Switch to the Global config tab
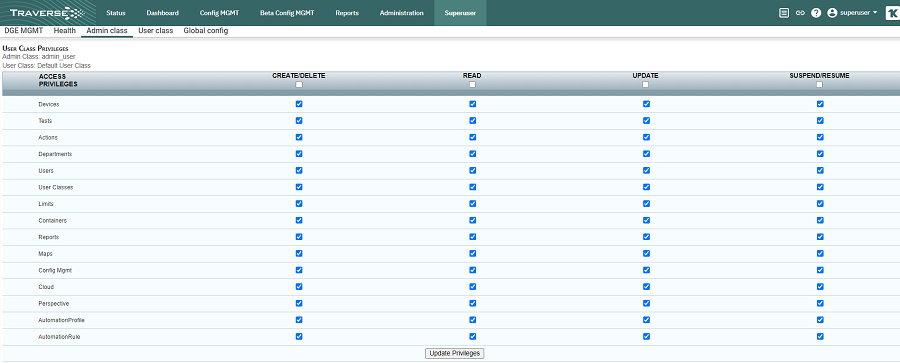 click(x=205, y=31)
